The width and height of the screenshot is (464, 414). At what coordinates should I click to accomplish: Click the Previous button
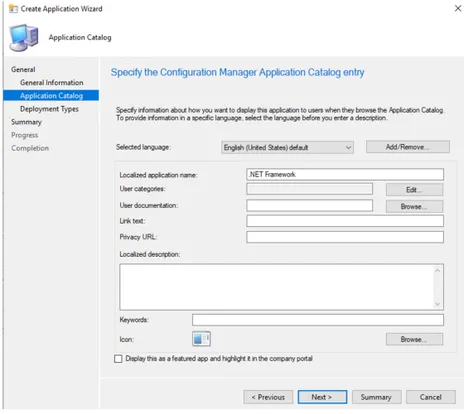click(268, 397)
